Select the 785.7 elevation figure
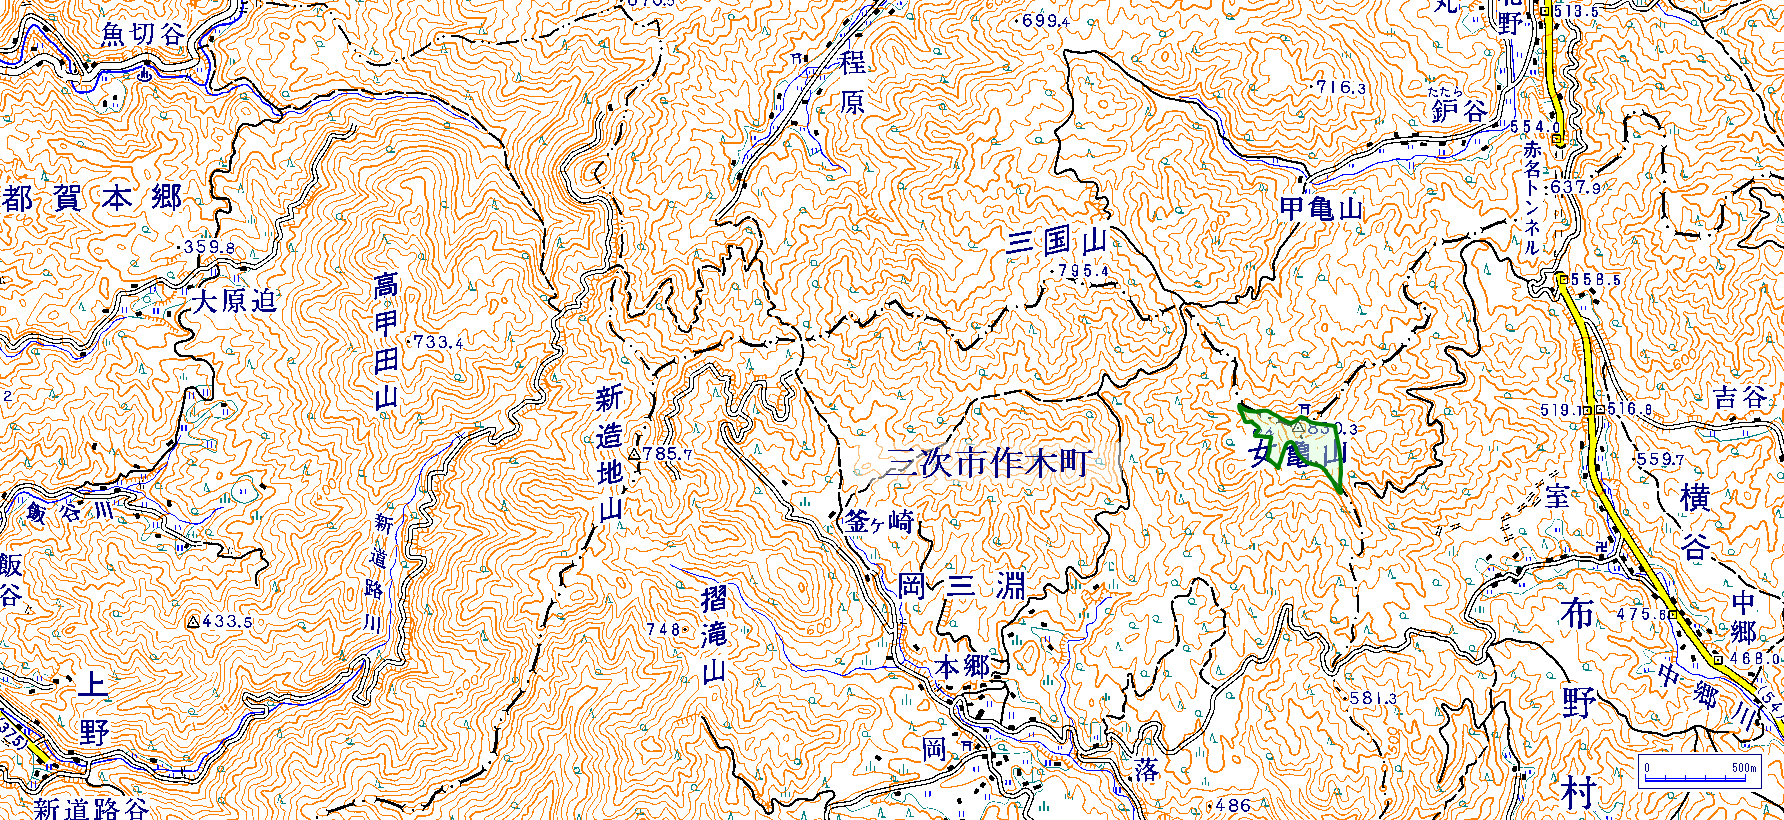Screen dimensions: 1784x820 668,454
